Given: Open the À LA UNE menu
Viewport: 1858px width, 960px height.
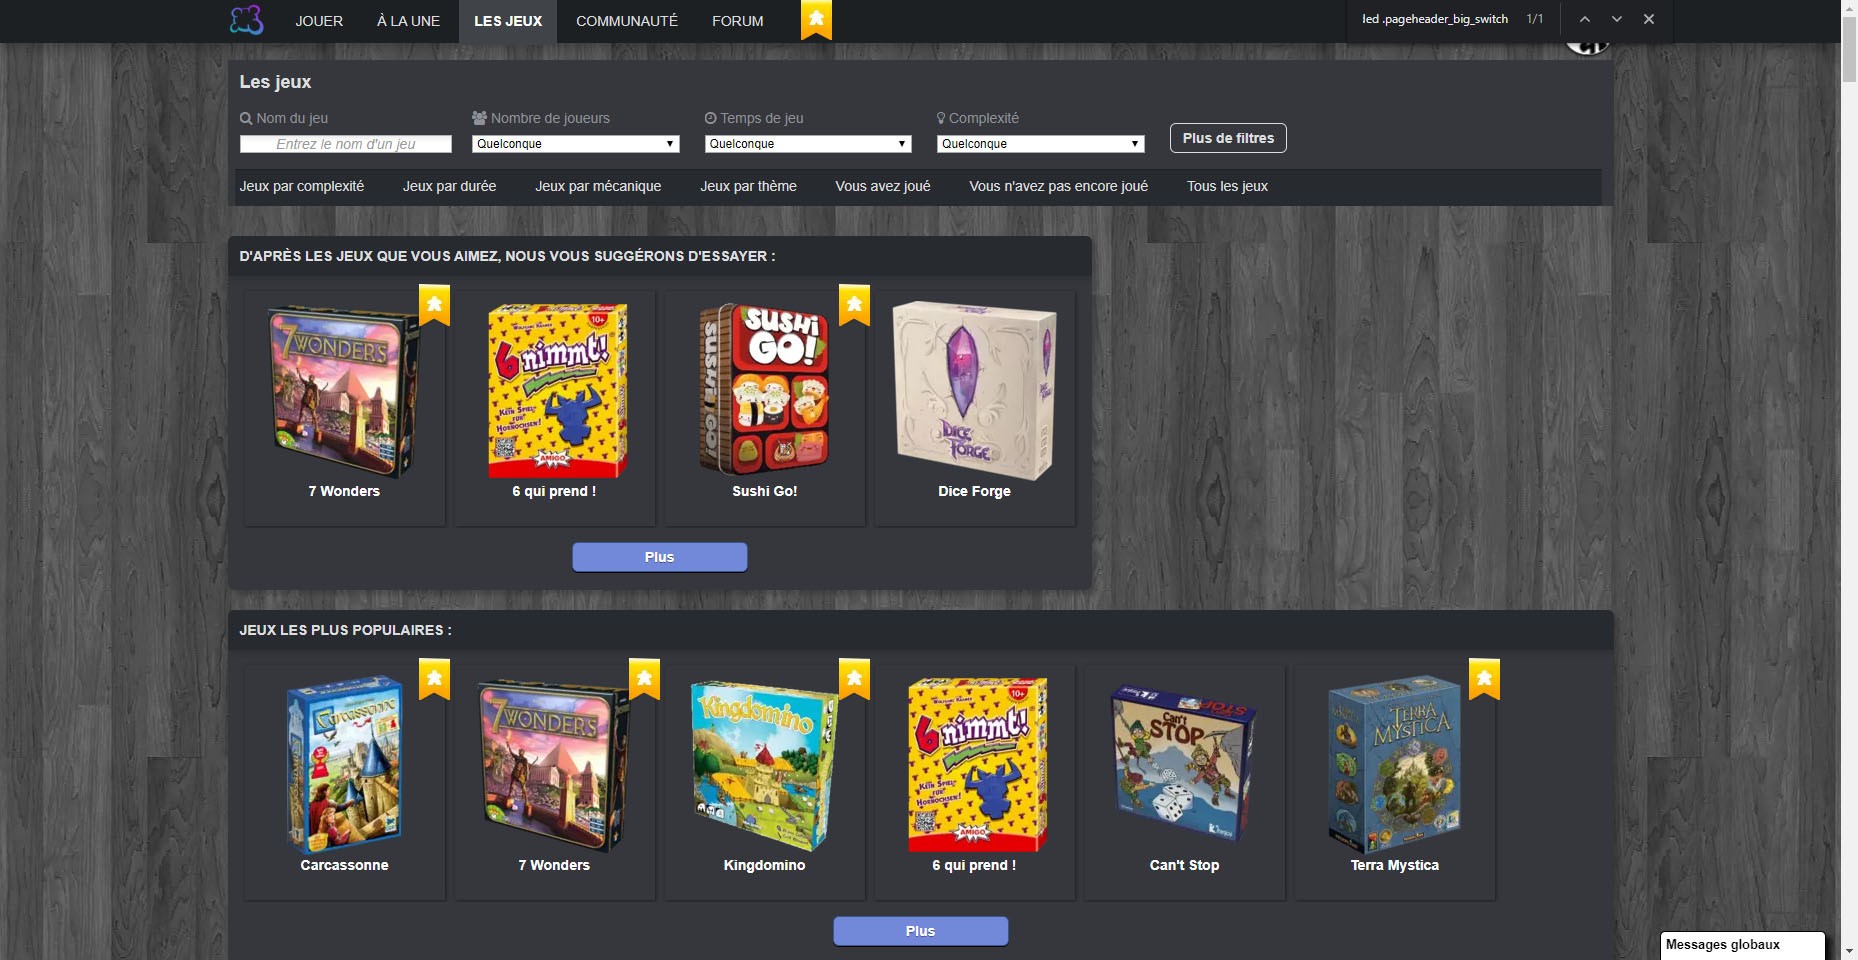Looking at the screenshot, I should click(x=408, y=21).
